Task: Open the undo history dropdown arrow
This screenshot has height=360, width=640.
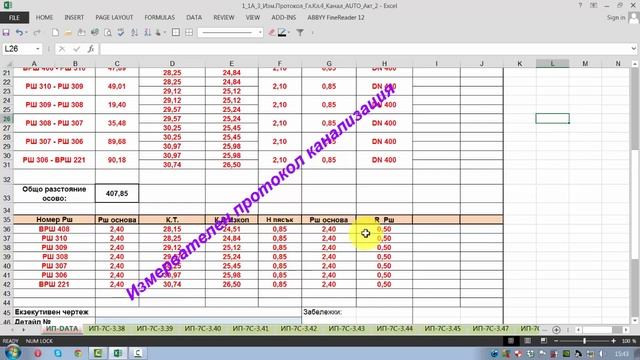Action: pos(26,33)
